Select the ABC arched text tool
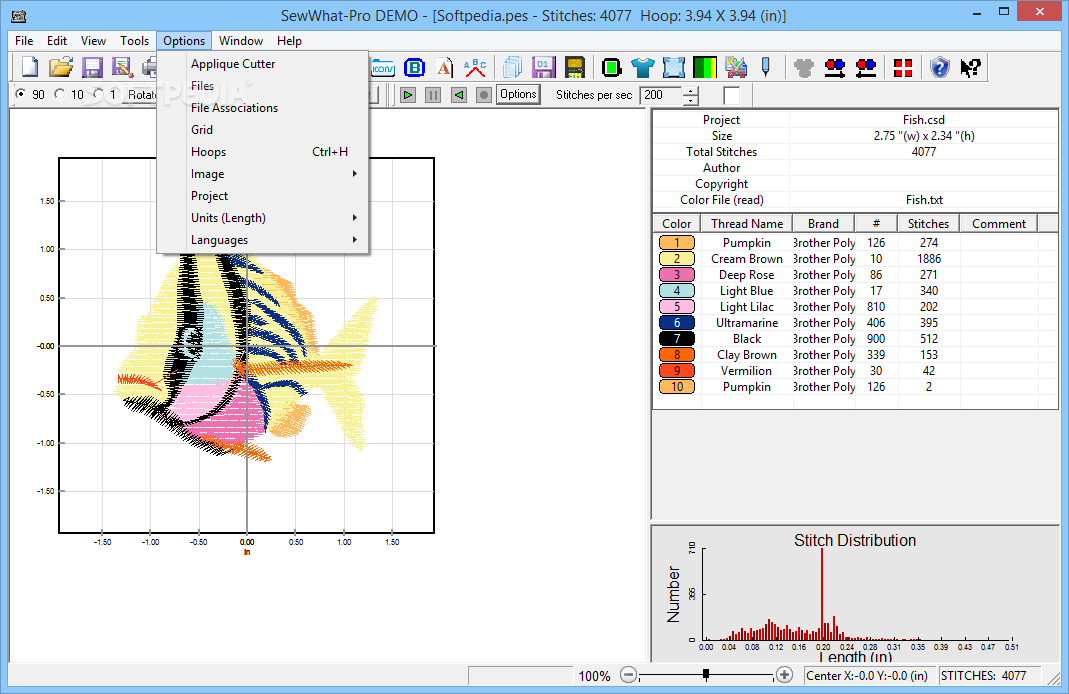This screenshot has height=694, width=1069. 475,67
